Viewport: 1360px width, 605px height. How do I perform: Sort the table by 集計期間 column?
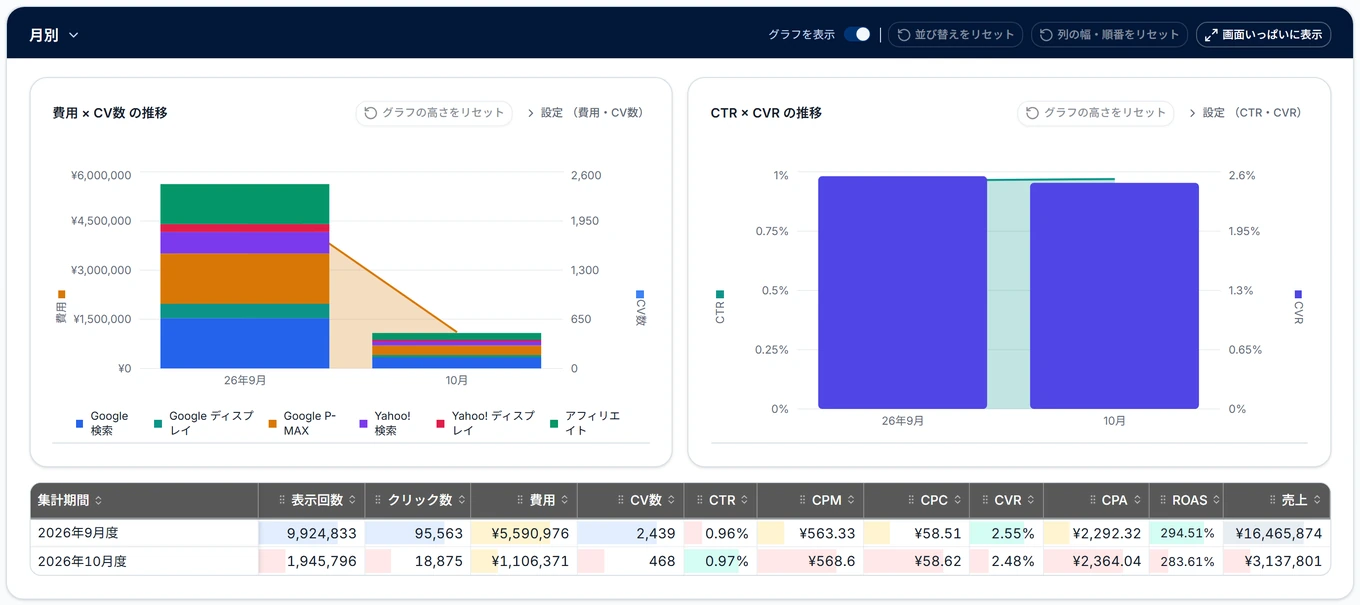[98, 500]
